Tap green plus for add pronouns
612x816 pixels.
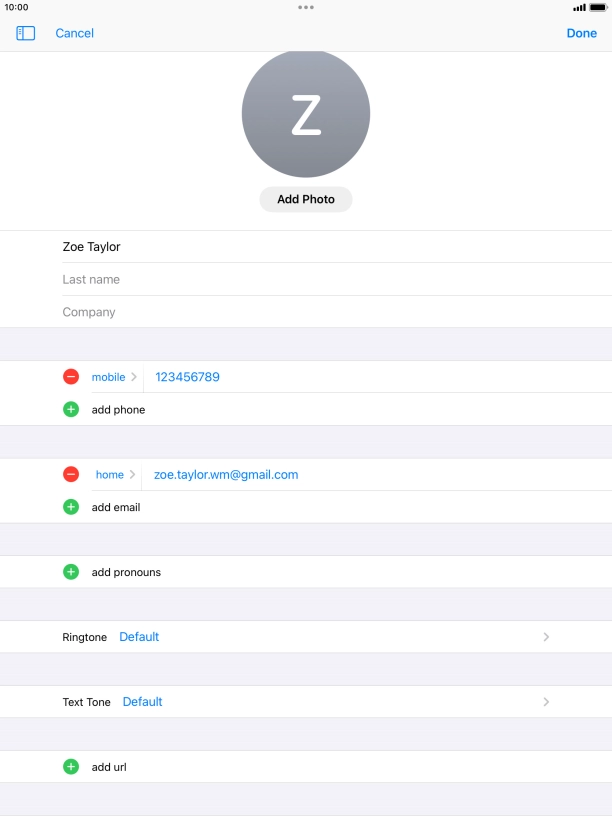coord(71,572)
